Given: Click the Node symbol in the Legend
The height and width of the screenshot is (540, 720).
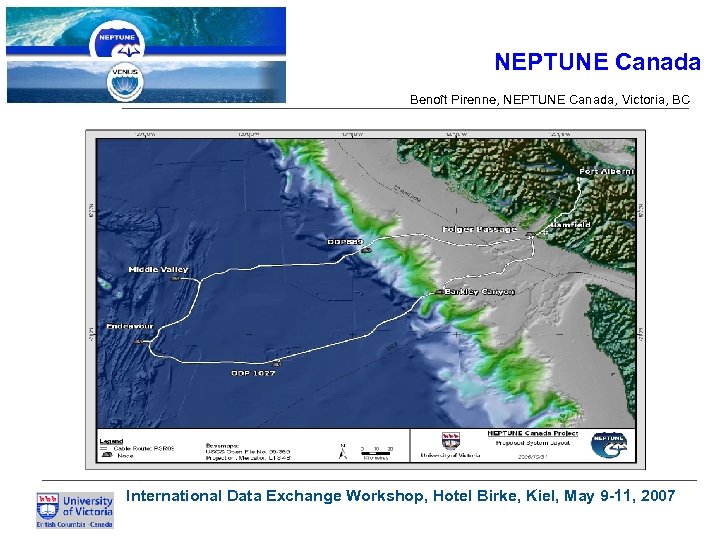Looking at the screenshot, I should click(107, 455).
